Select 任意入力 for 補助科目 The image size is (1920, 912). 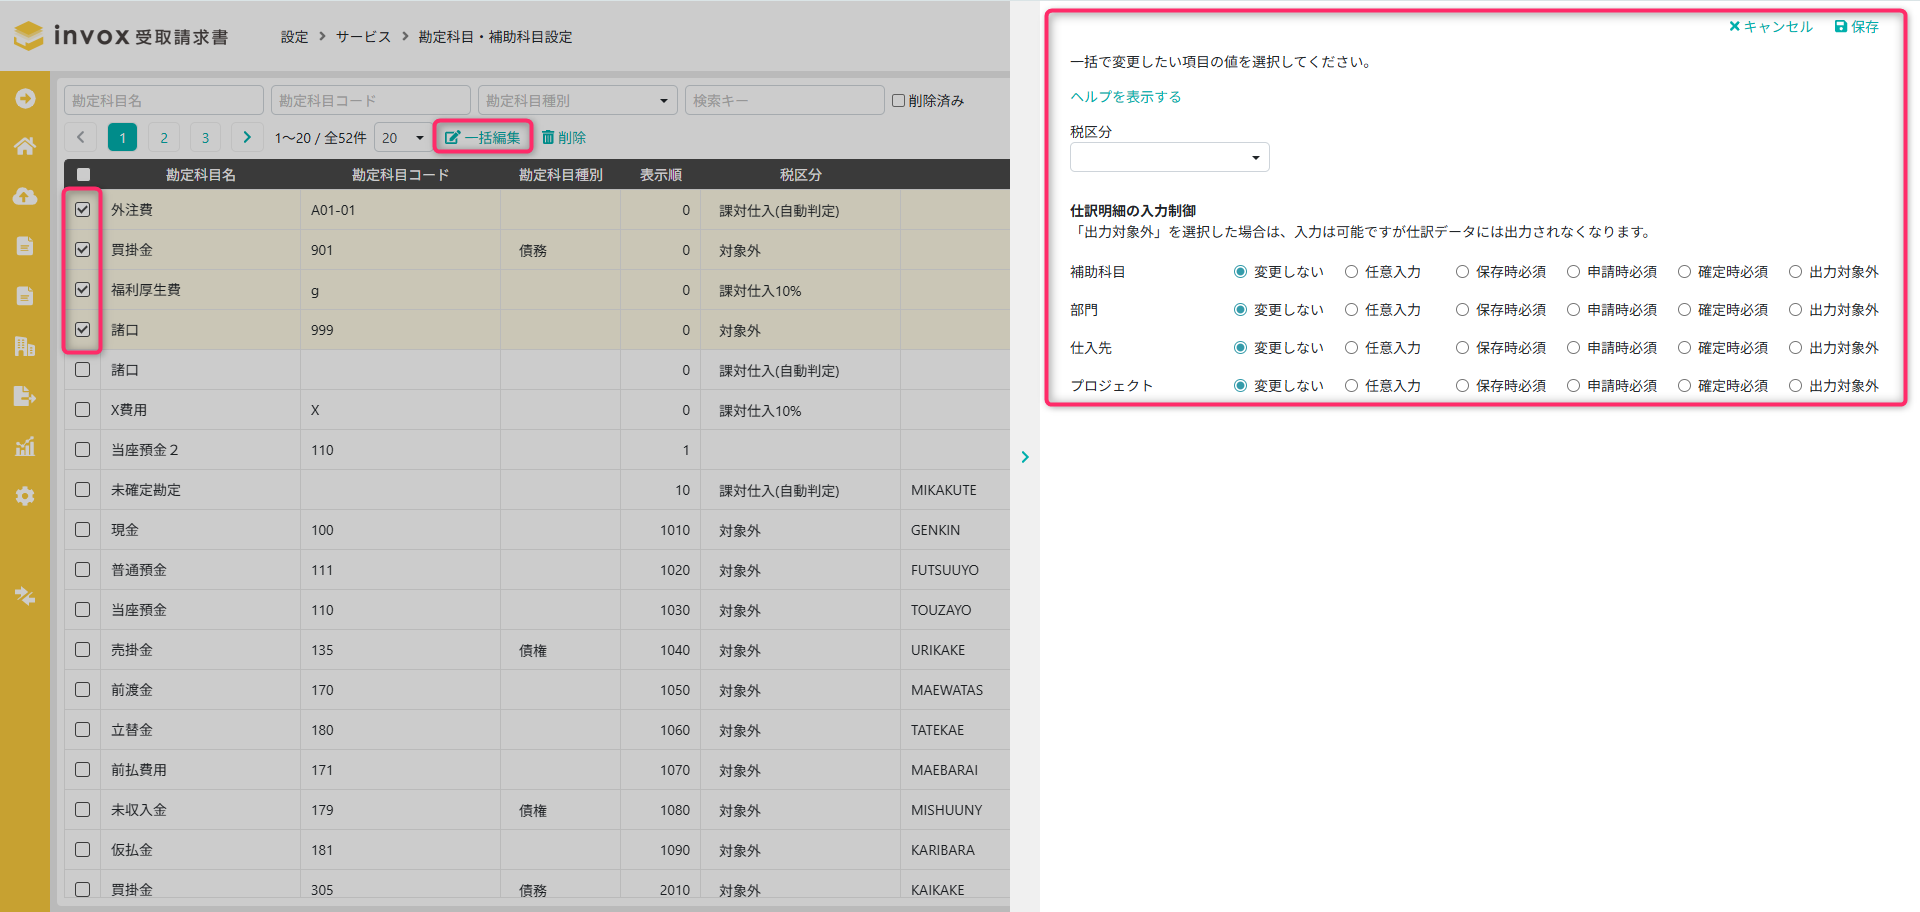1352,272
